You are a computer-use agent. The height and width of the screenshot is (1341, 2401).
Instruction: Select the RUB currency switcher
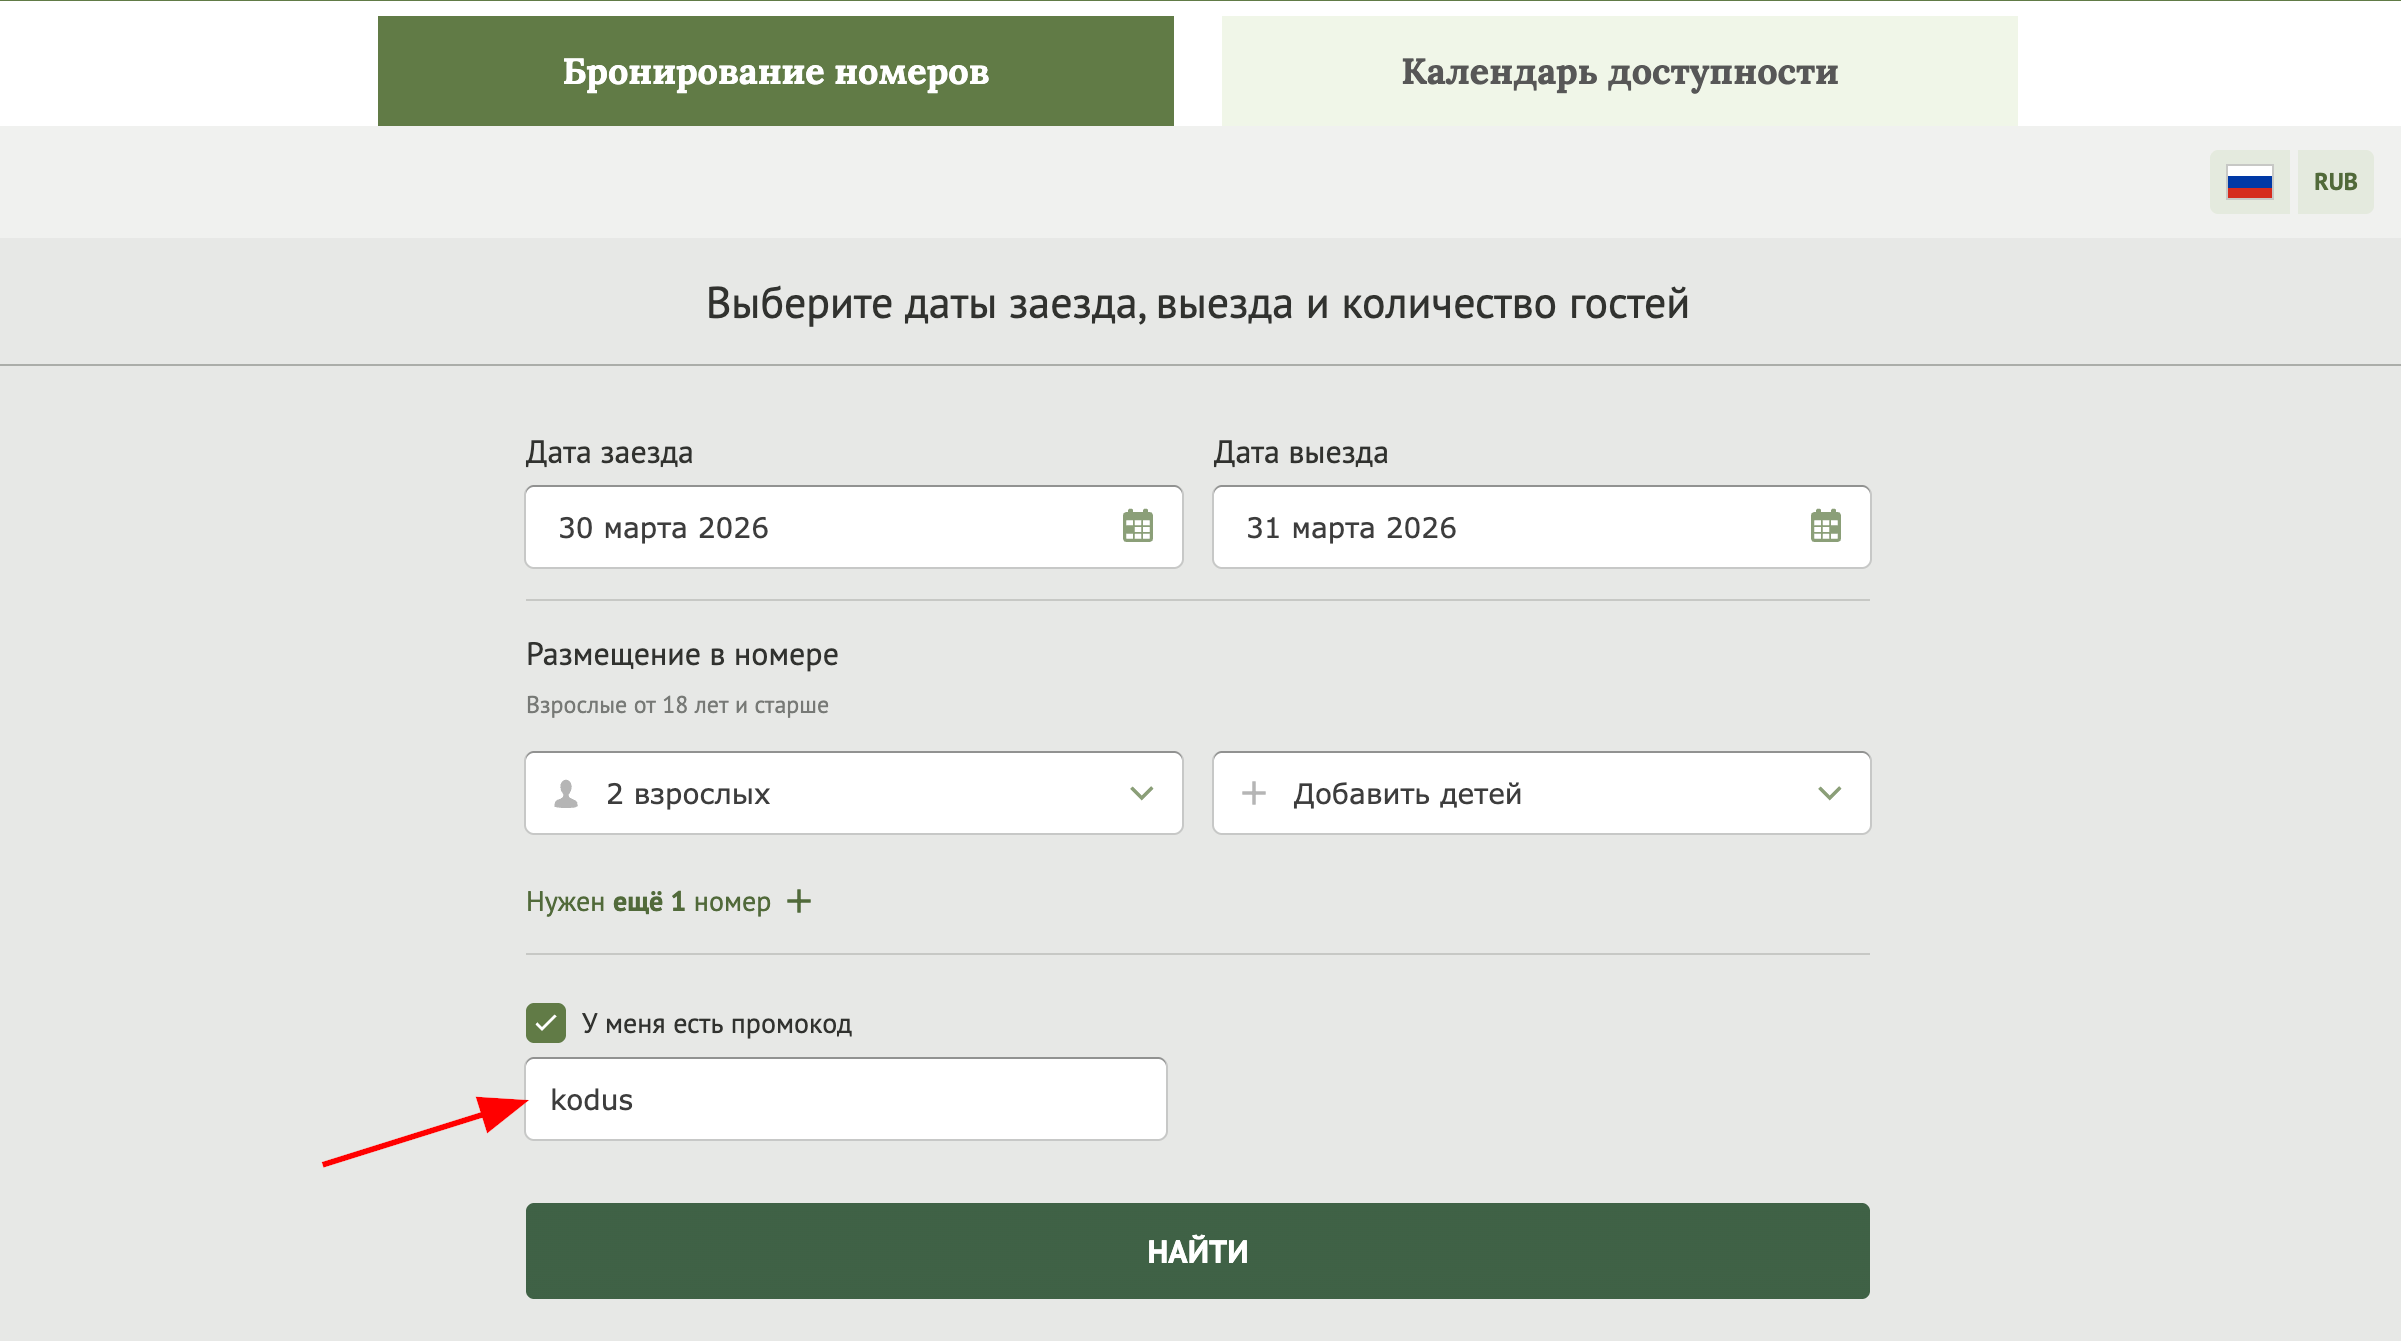(2335, 181)
